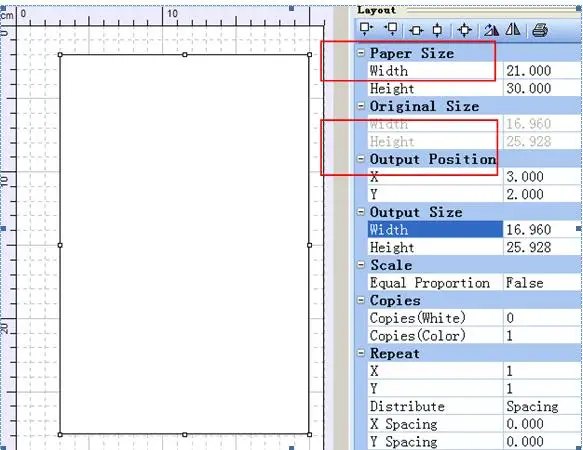
Task: Collapse the Output Position section
Action: pos(361,159)
